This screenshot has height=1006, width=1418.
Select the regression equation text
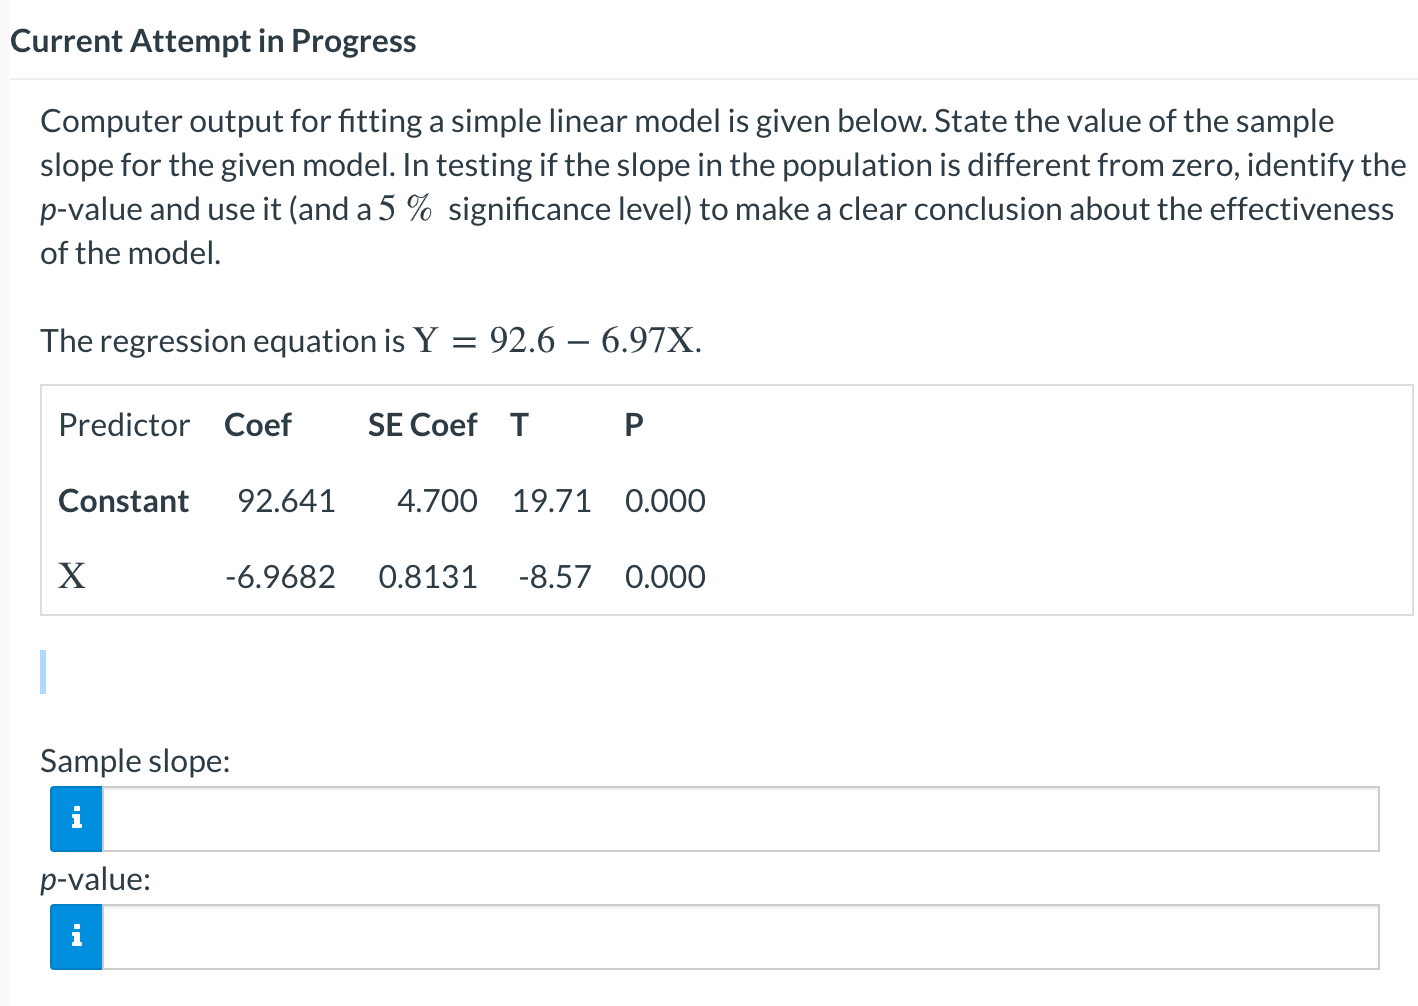pyautogui.click(x=370, y=340)
